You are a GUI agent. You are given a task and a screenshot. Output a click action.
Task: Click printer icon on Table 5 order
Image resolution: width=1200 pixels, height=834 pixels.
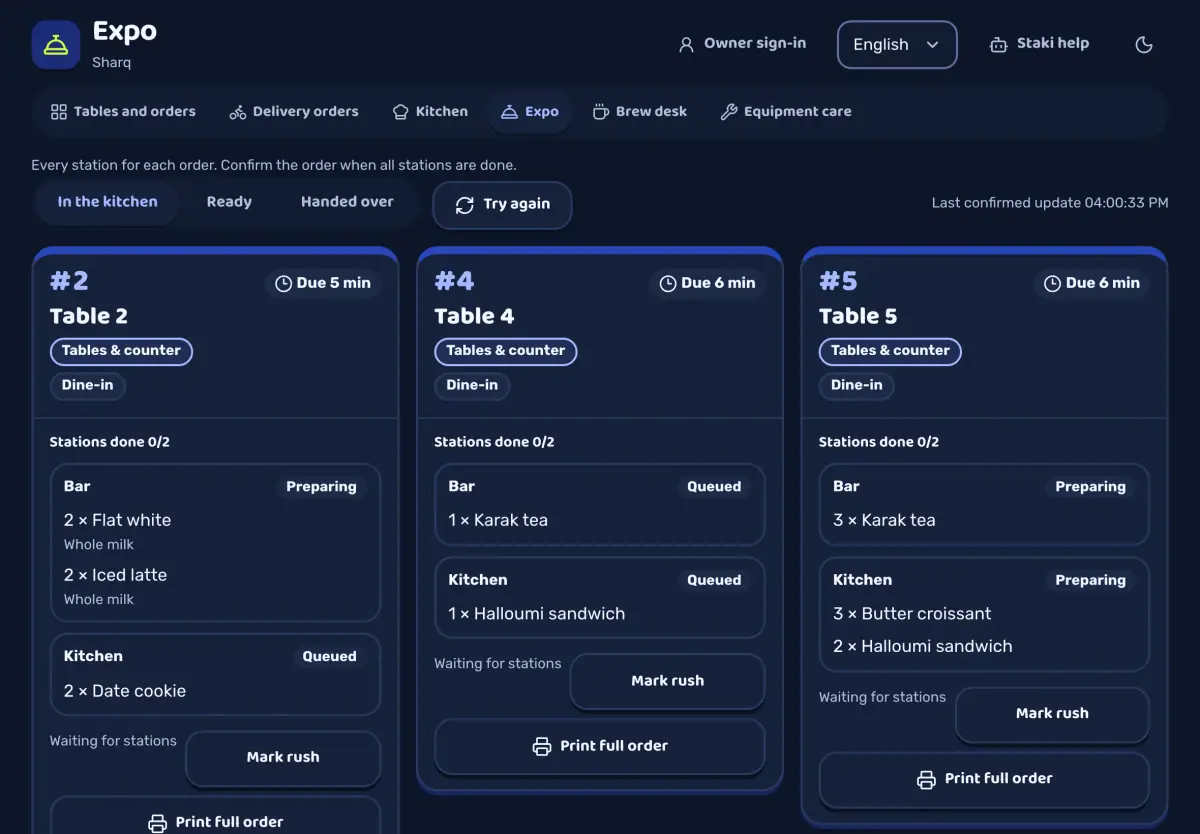click(927, 779)
